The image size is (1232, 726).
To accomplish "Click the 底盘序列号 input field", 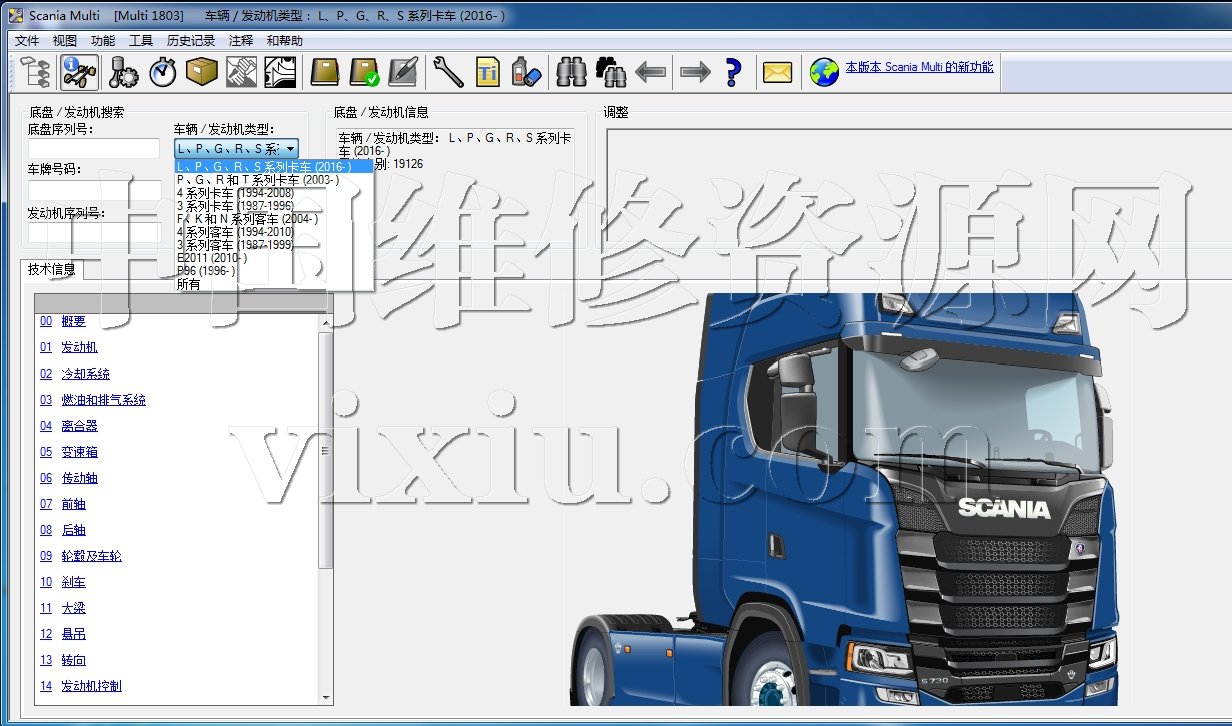I will pos(94,149).
